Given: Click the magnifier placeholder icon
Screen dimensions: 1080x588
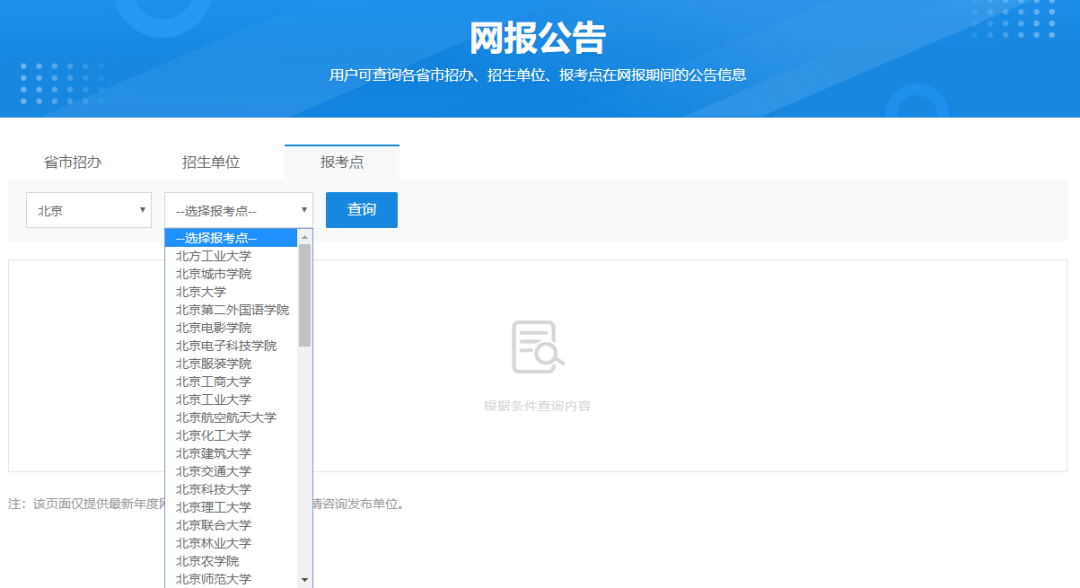Looking at the screenshot, I should (540, 346).
